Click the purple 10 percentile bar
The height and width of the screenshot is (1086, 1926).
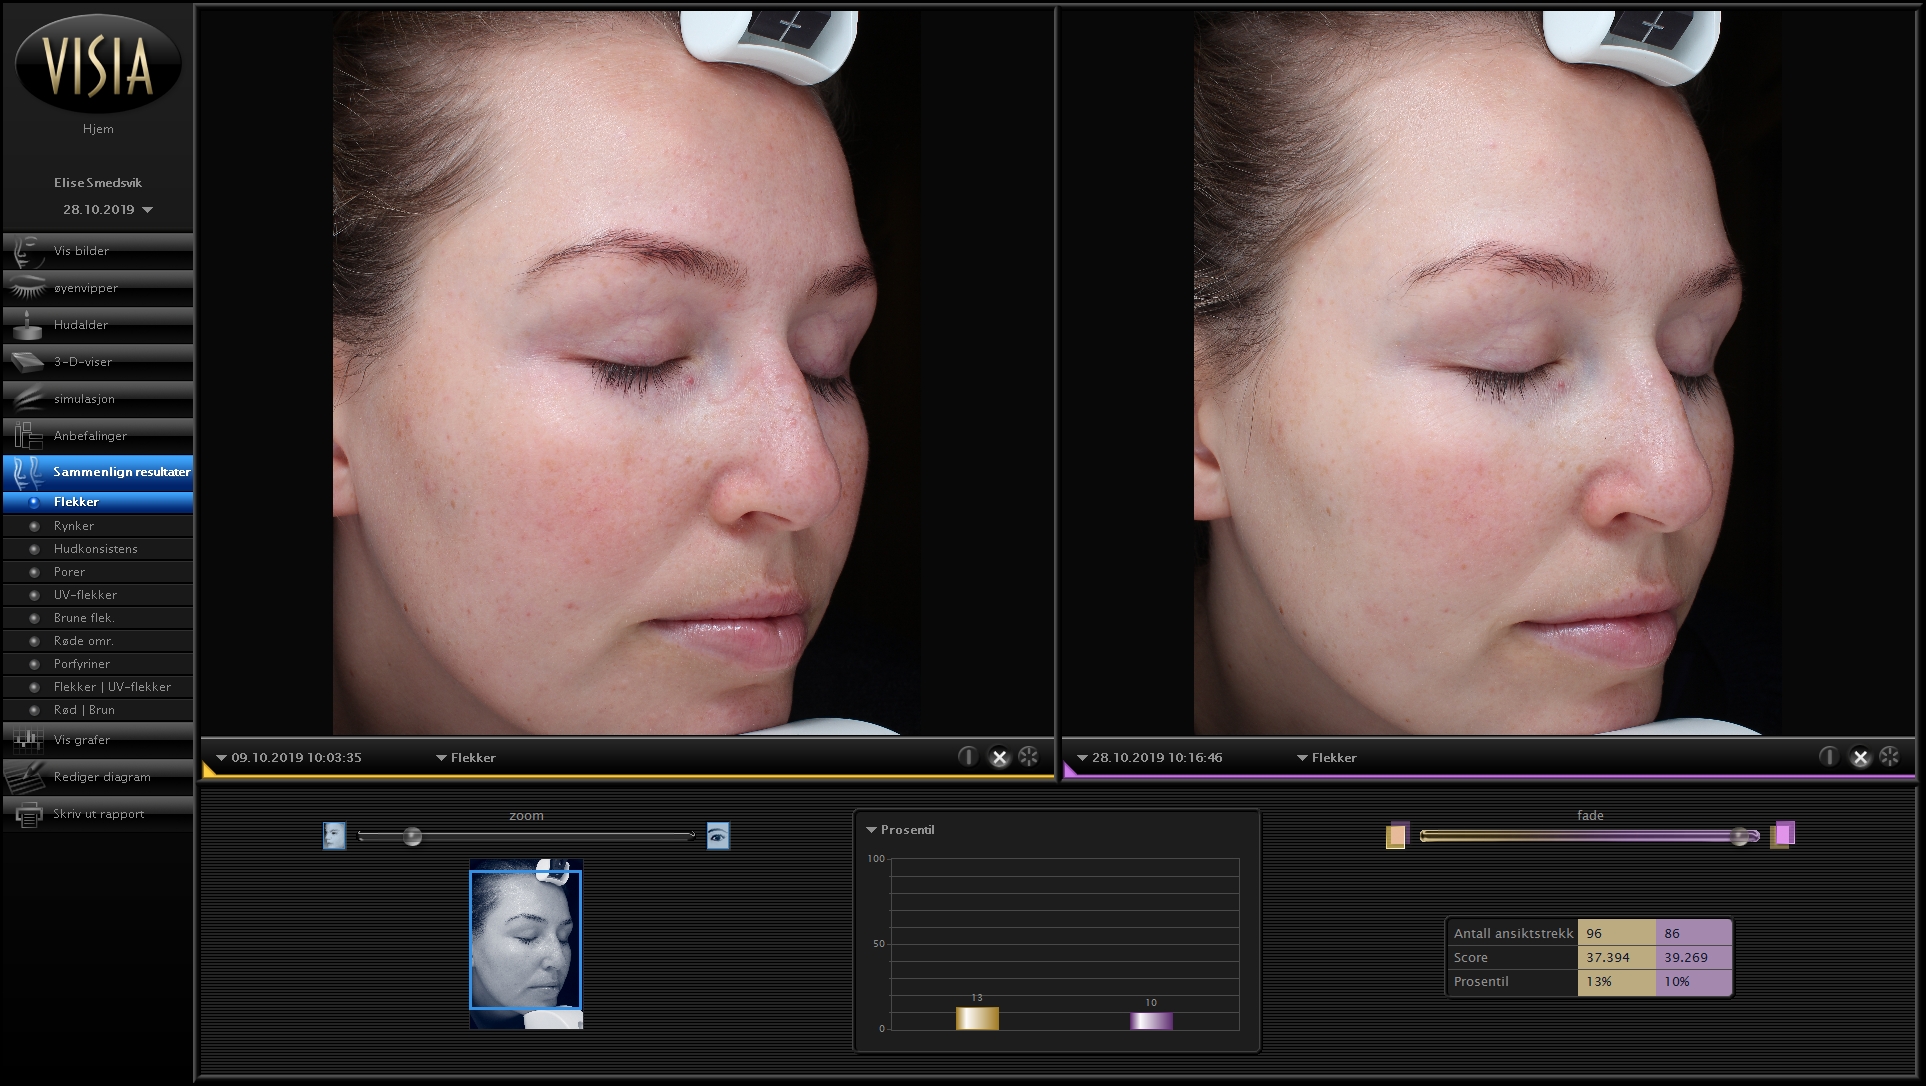(x=1151, y=1020)
